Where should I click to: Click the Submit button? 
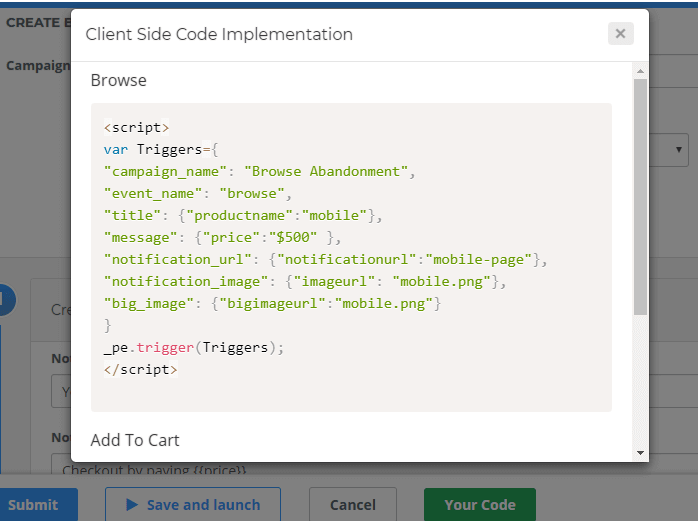pos(37,505)
